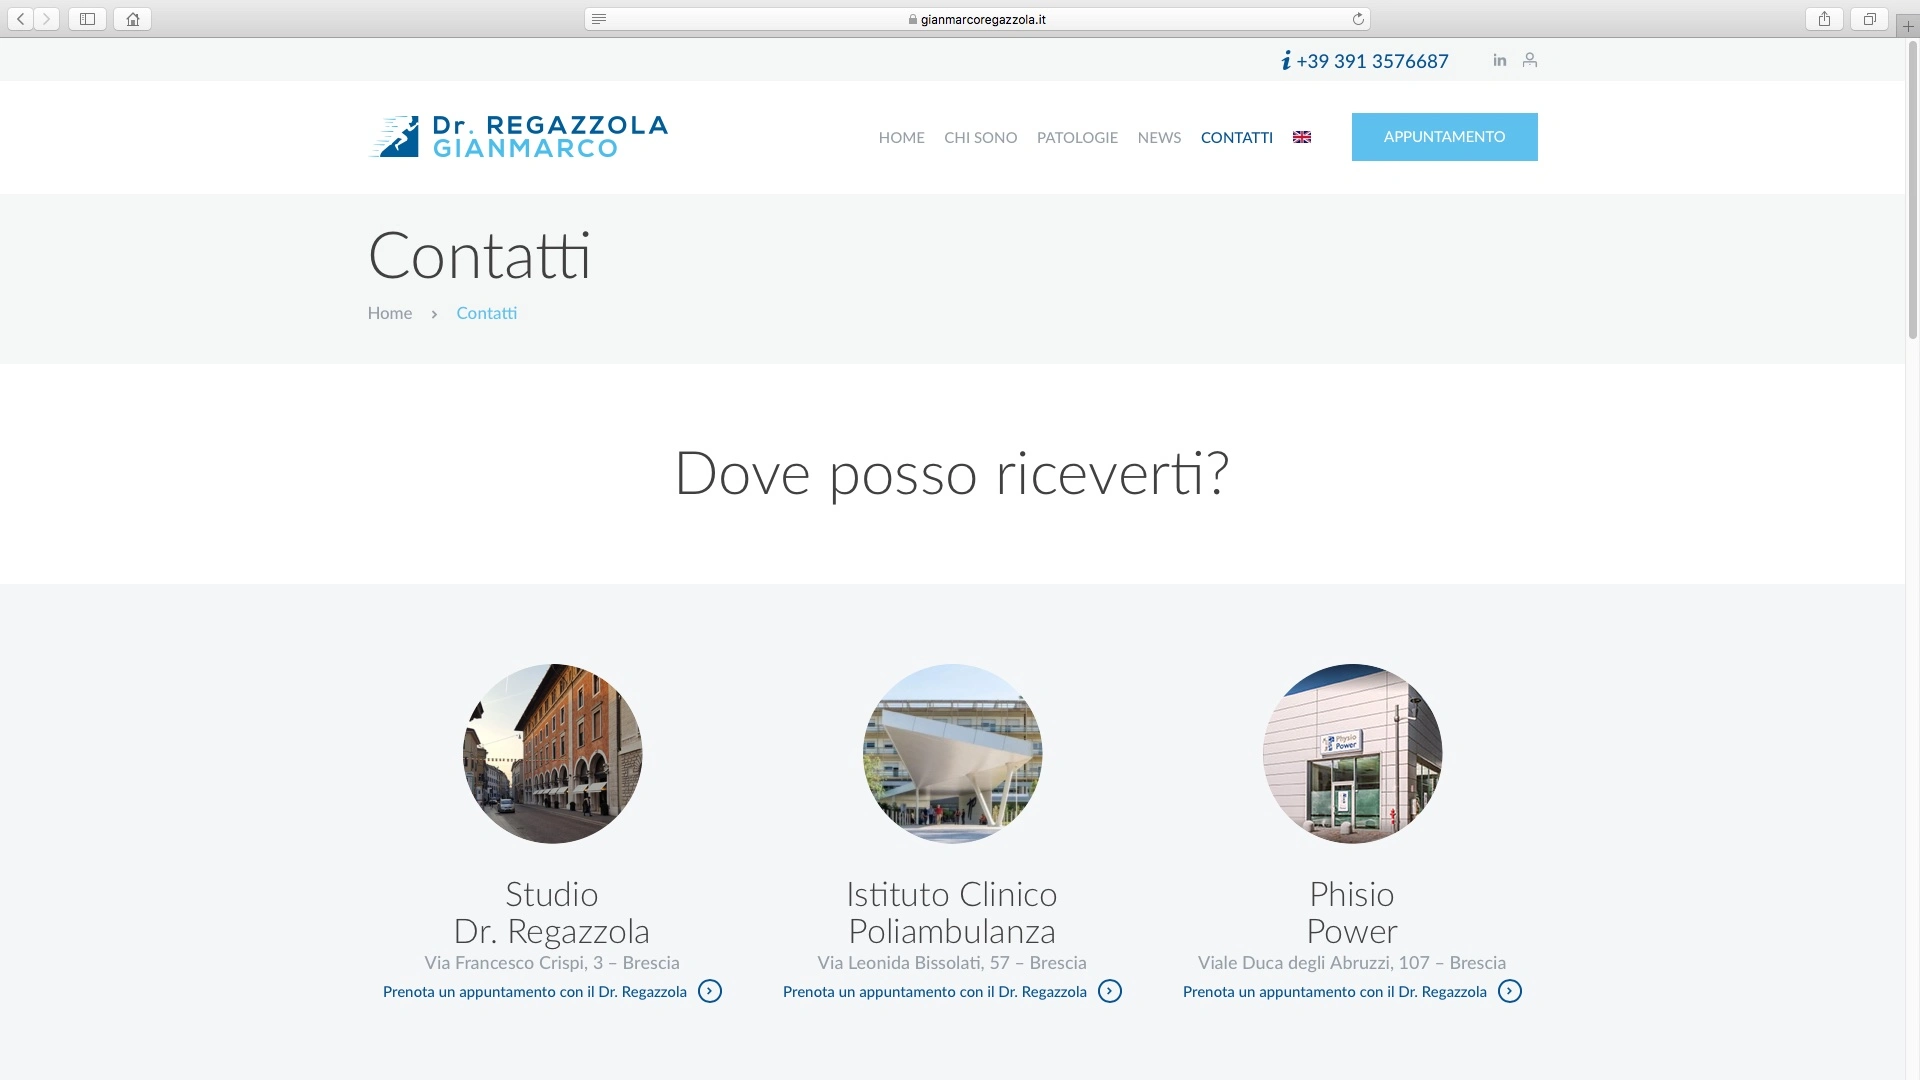1920x1080 pixels.
Task: Book appointment link under Viale Duca degli Abruzzi
Action: [x=1335, y=992]
